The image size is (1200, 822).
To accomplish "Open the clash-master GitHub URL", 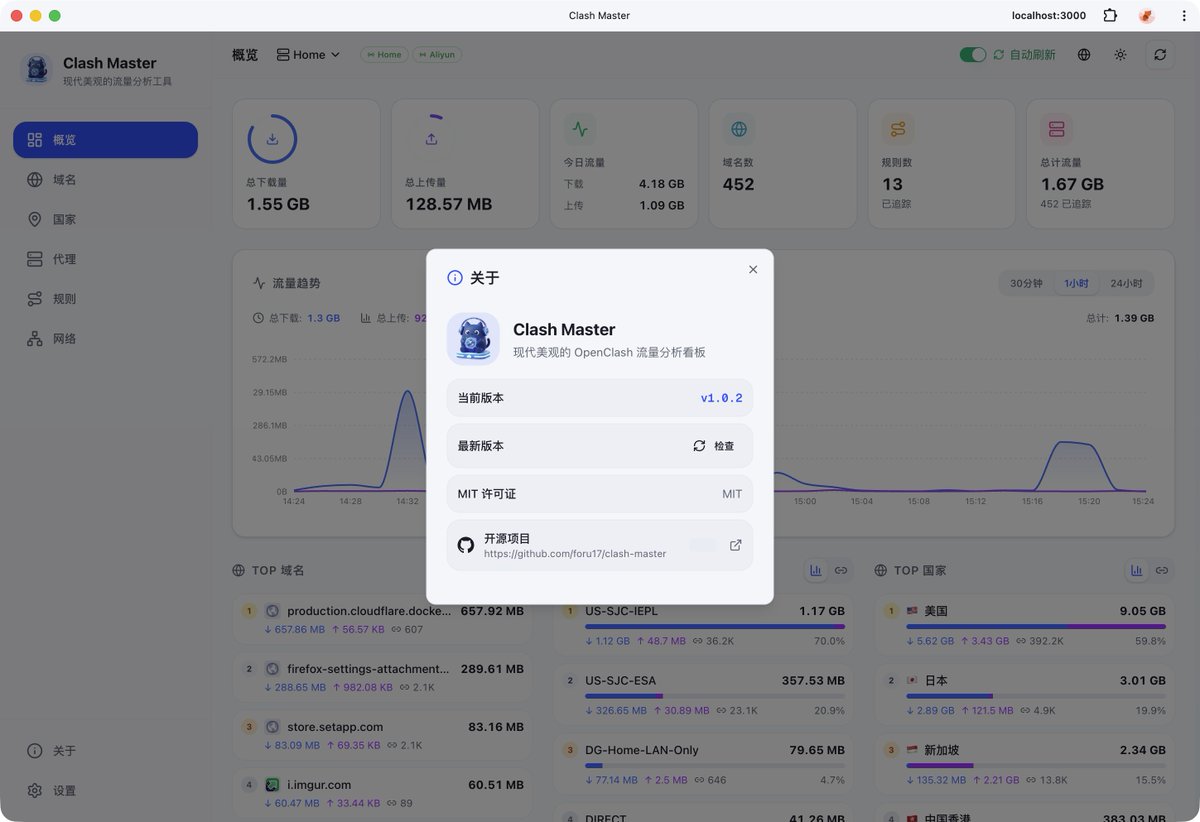I will [x=575, y=553].
